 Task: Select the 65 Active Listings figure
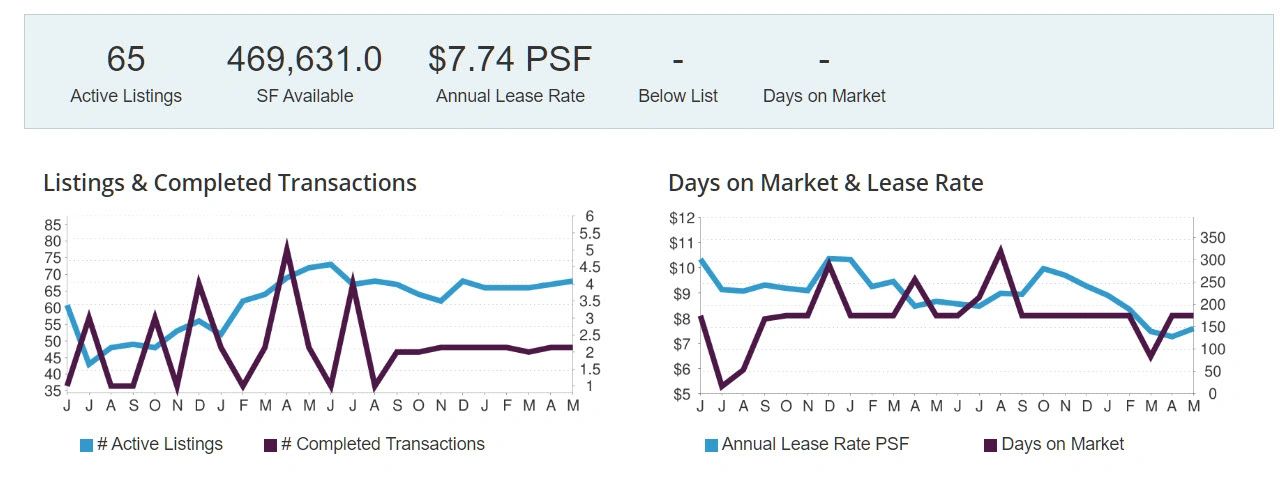pyautogui.click(x=126, y=59)
